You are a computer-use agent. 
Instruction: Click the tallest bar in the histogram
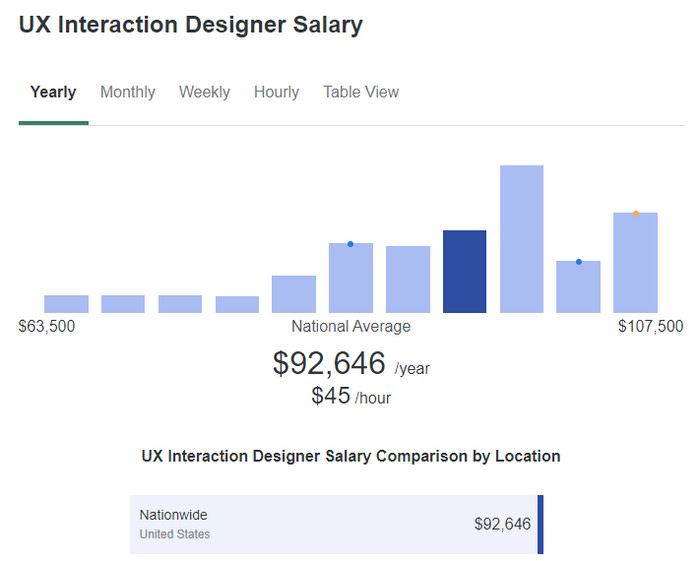pos(521,239)
